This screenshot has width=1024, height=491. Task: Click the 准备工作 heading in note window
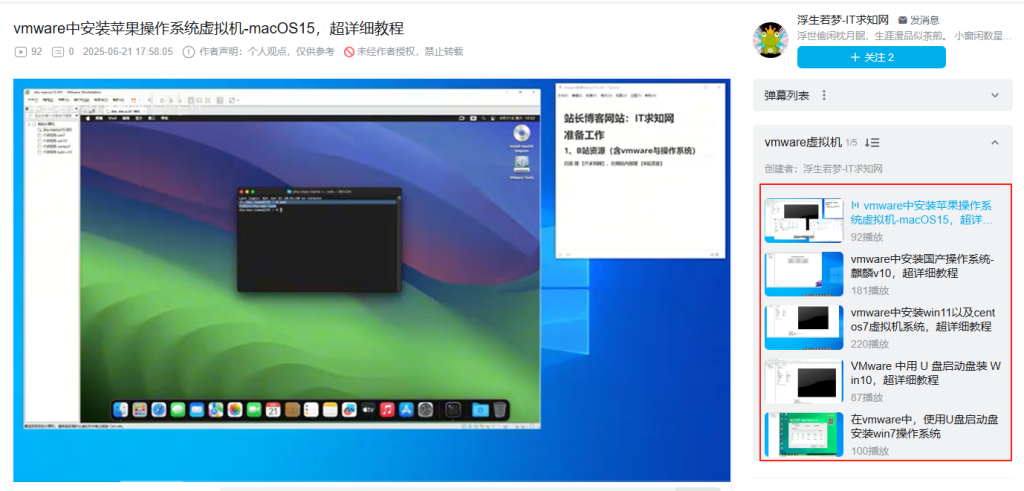584,135
